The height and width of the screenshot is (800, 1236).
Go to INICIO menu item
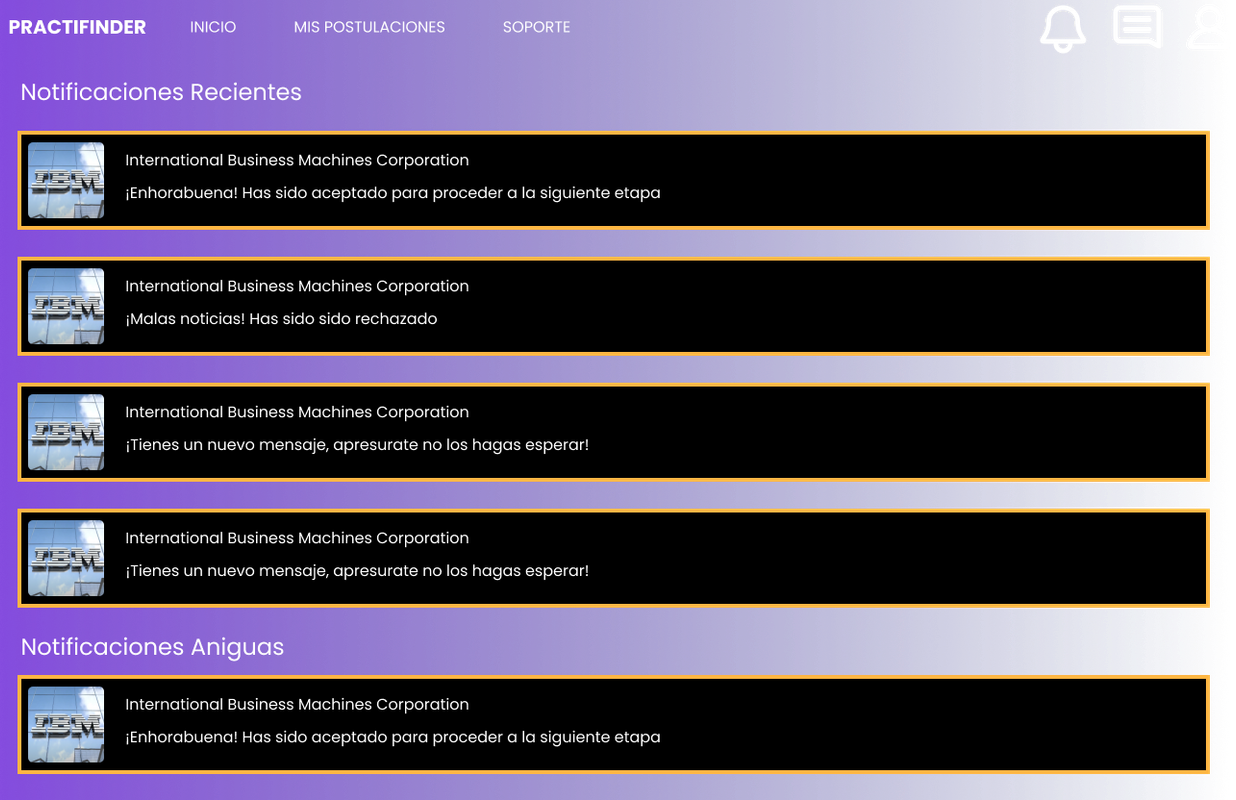coord(213,27)
